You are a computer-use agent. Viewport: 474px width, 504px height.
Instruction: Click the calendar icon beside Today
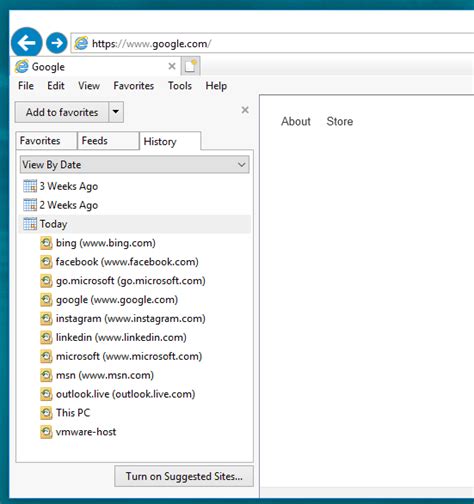coord(30,224)
